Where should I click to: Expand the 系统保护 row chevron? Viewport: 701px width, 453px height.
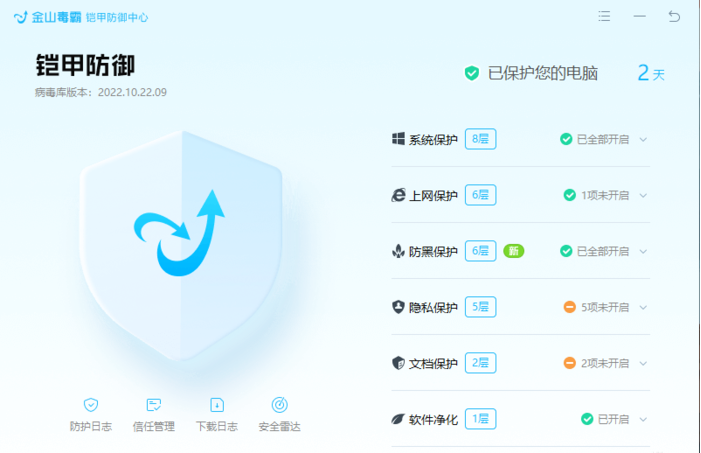(x=643, y=140)
